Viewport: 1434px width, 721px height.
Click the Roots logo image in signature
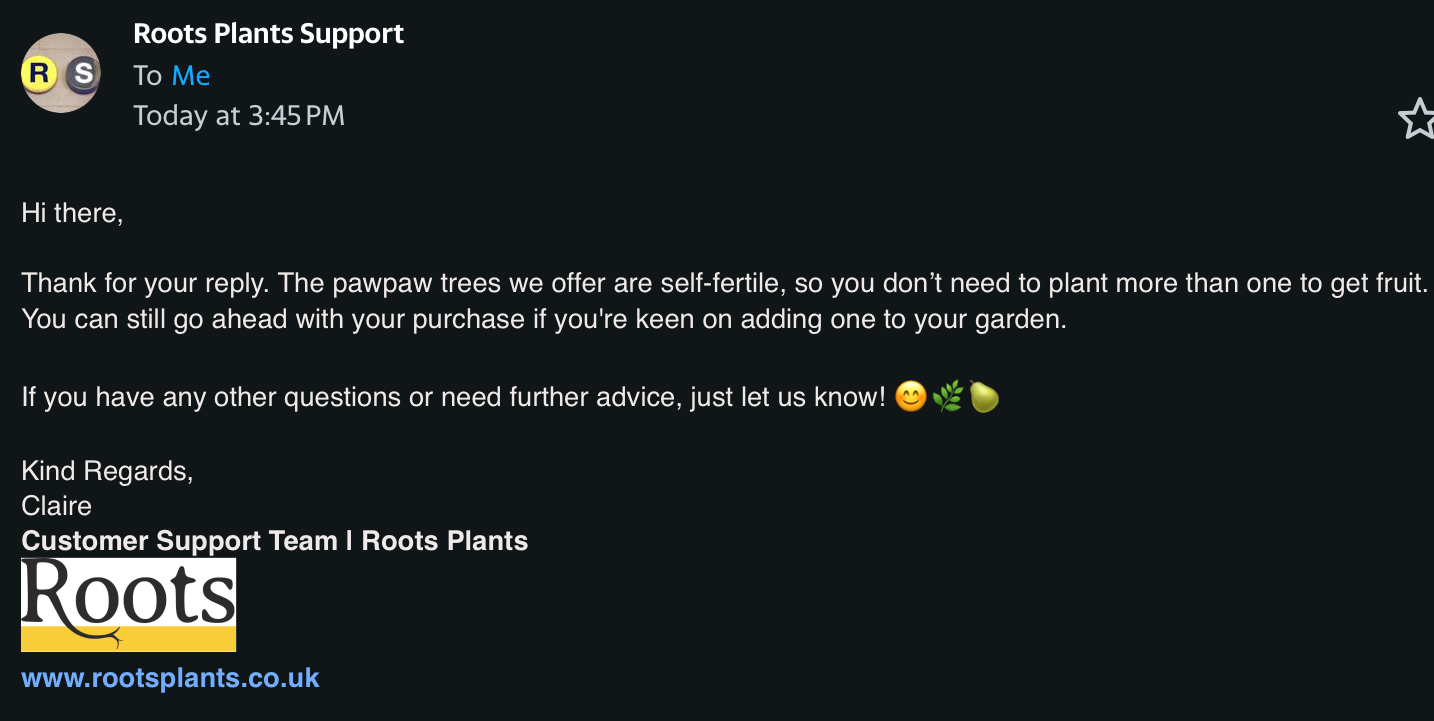[x=128, y=605]
